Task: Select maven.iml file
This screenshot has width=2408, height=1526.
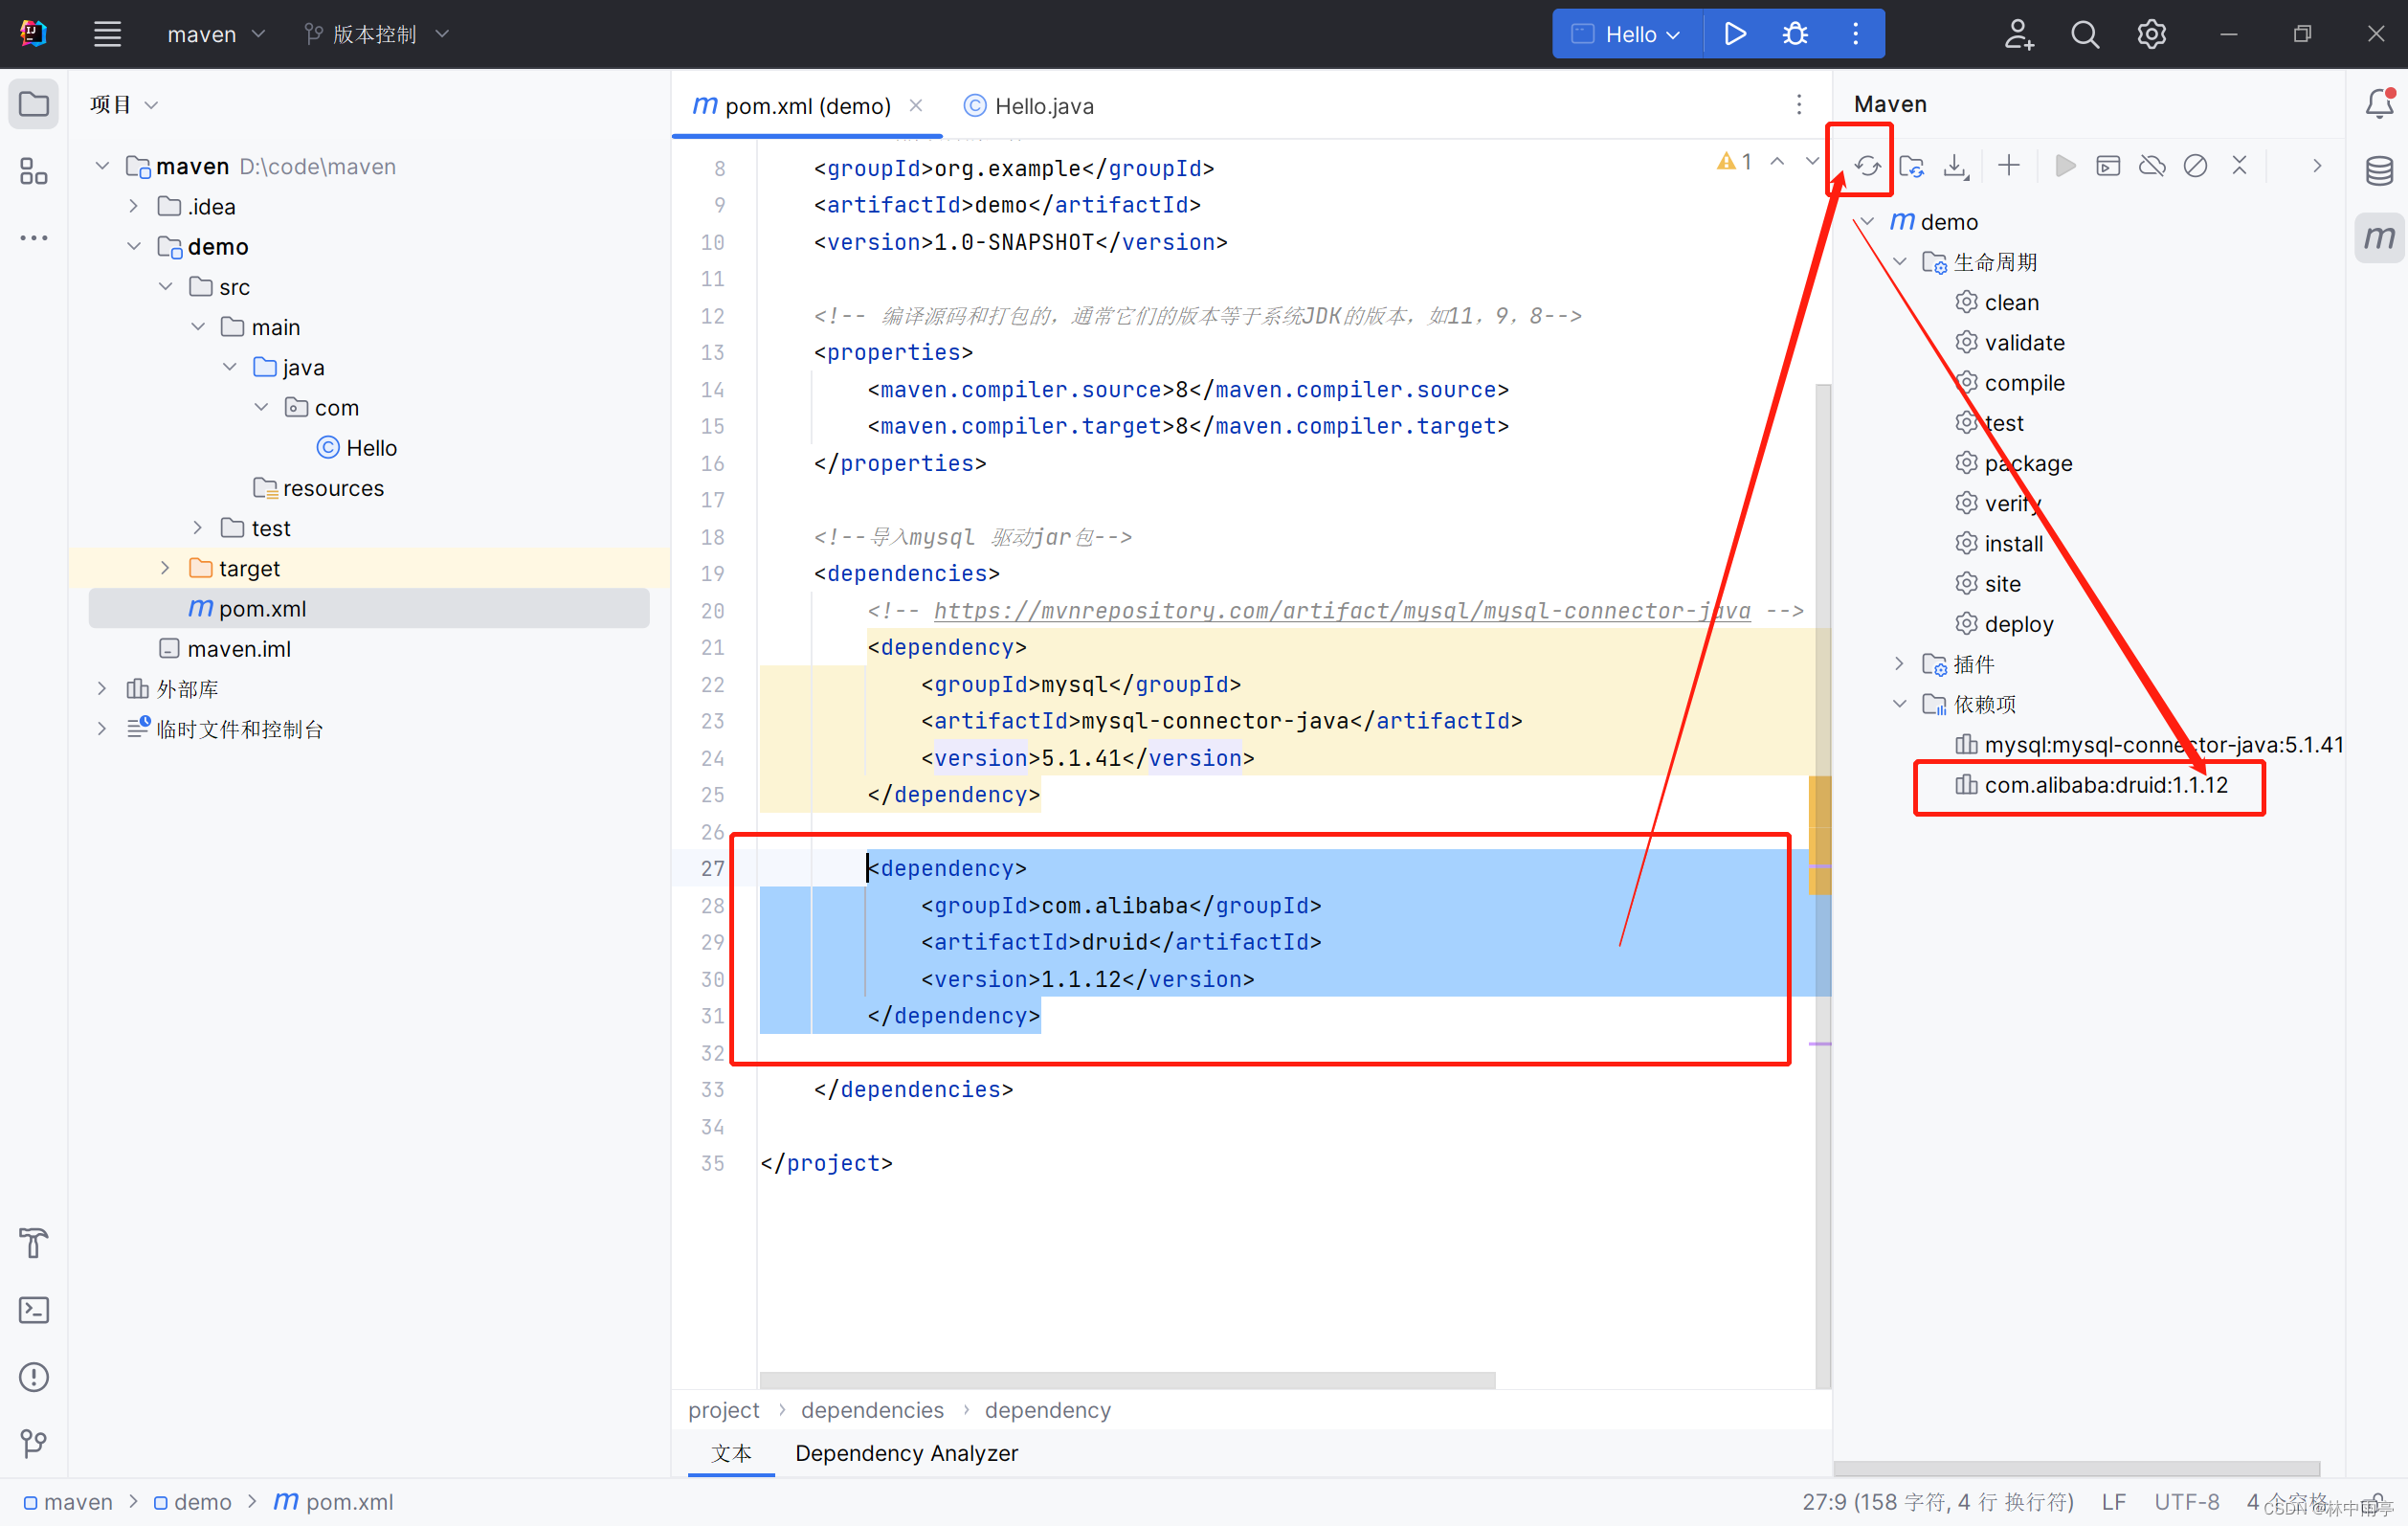Action: (224, 648)
